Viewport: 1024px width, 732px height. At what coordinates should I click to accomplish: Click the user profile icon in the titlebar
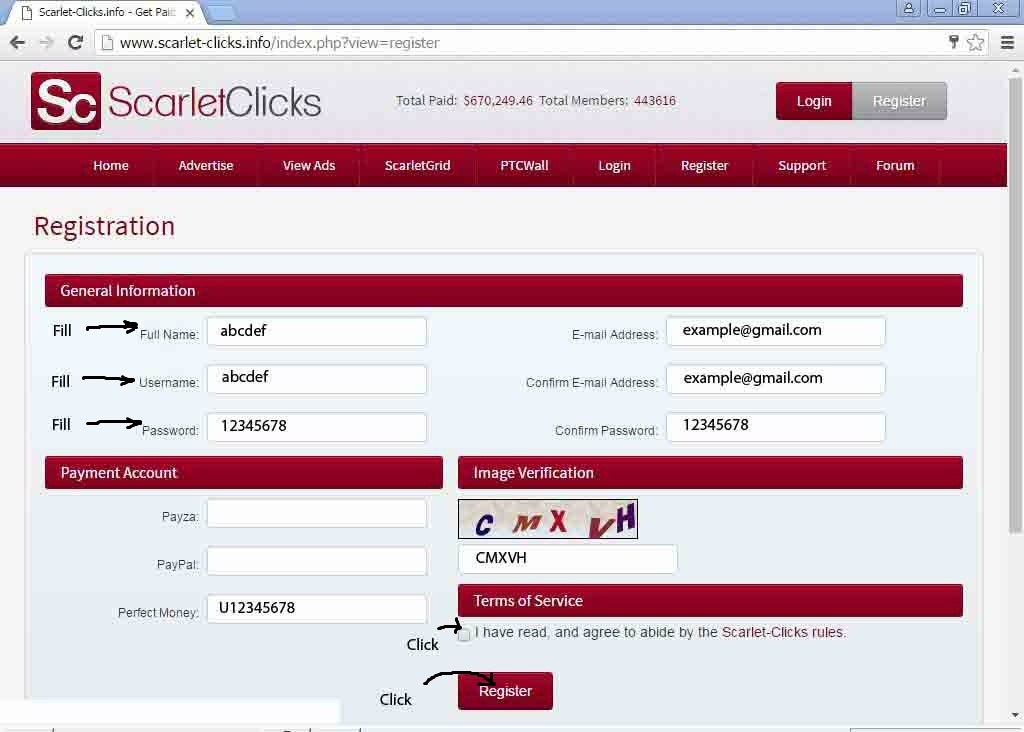(x=908, y=8)
